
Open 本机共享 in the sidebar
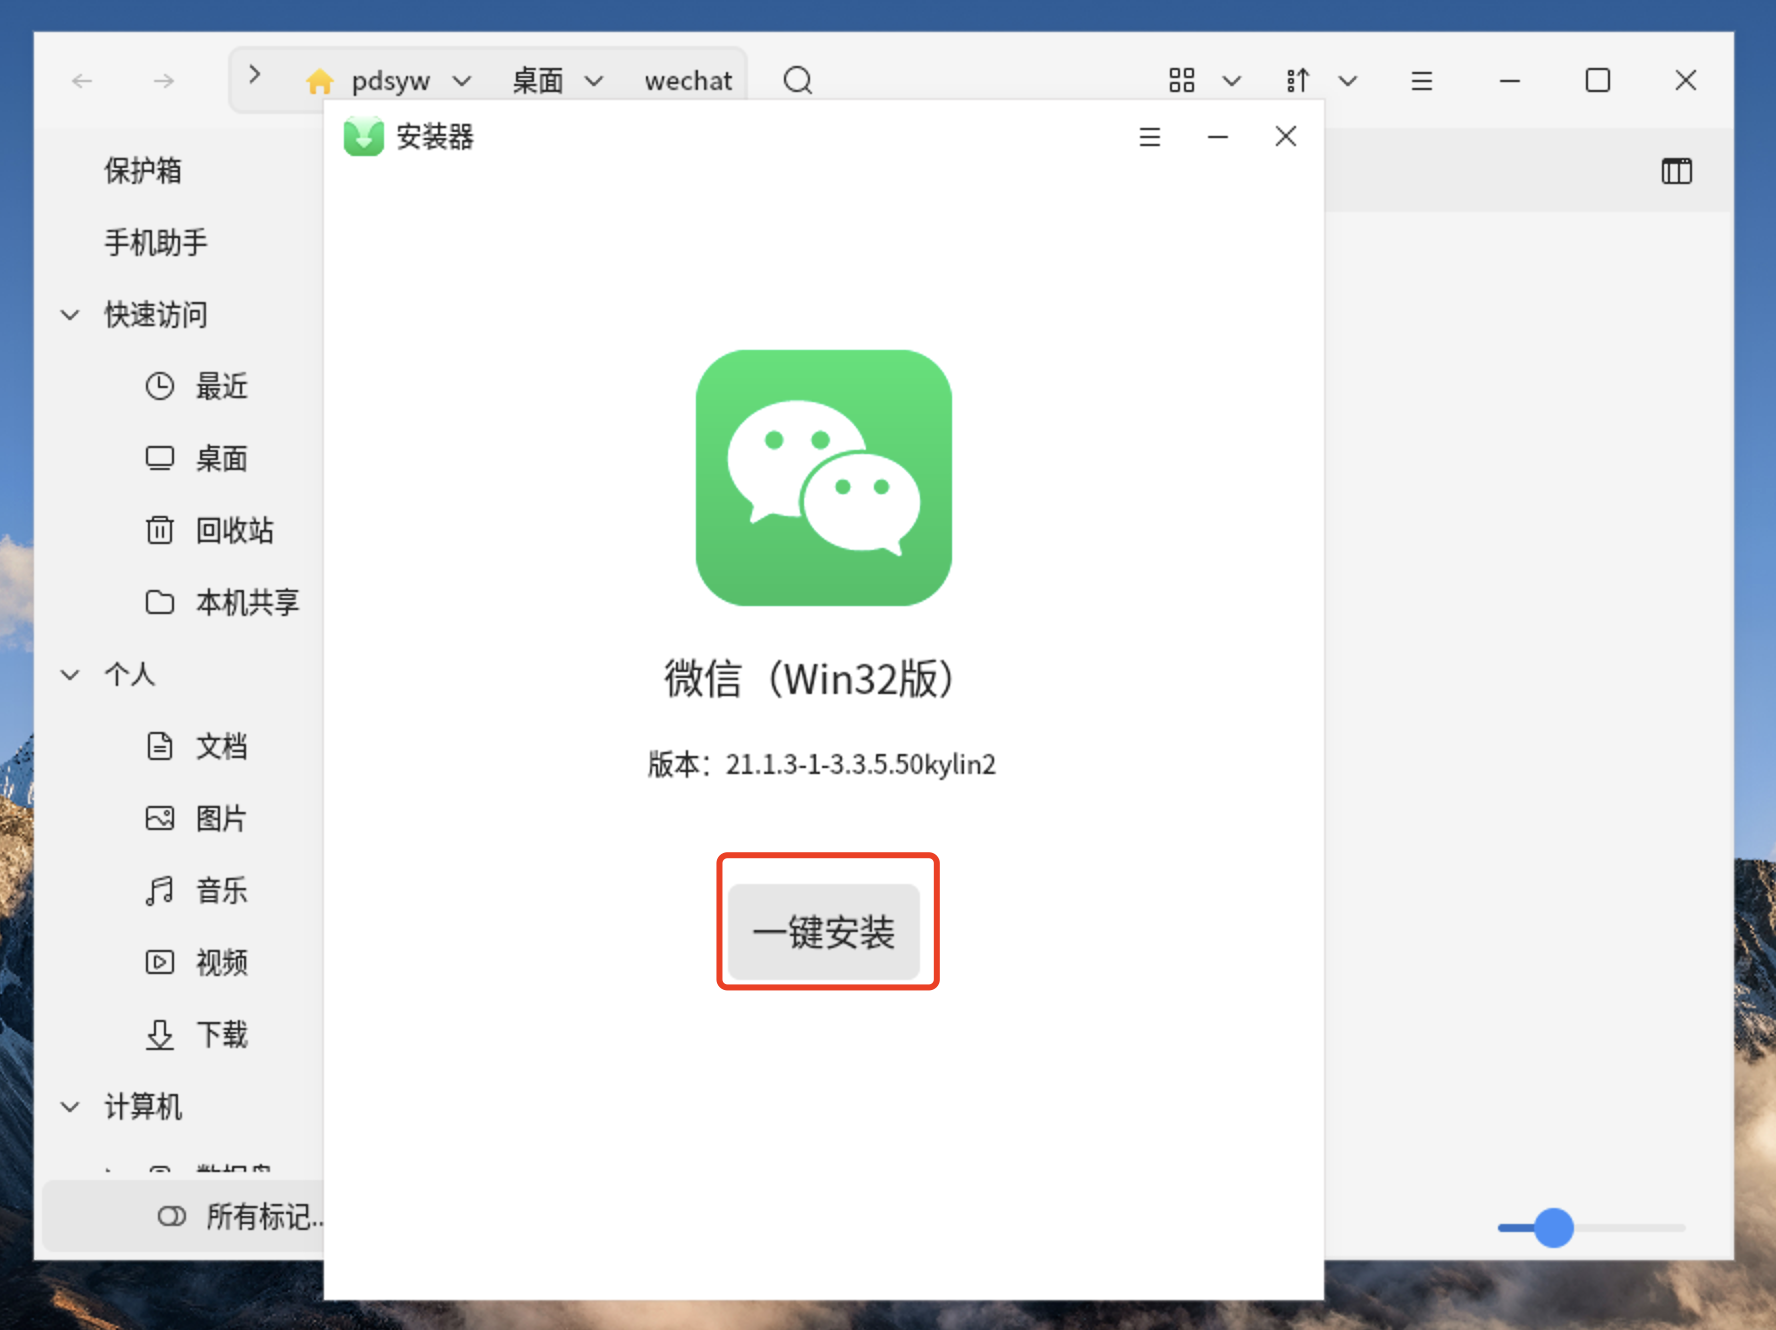coord(248,602)
